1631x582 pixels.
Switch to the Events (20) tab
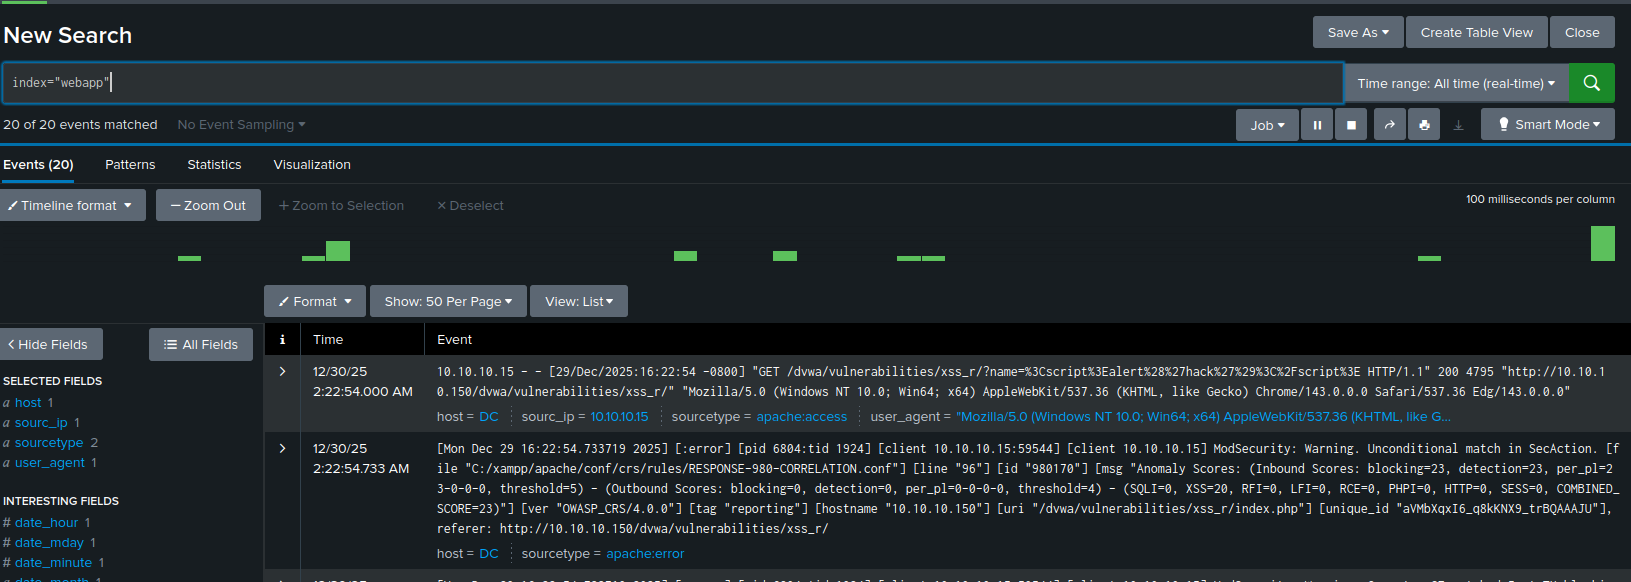[x=38, y=165]
